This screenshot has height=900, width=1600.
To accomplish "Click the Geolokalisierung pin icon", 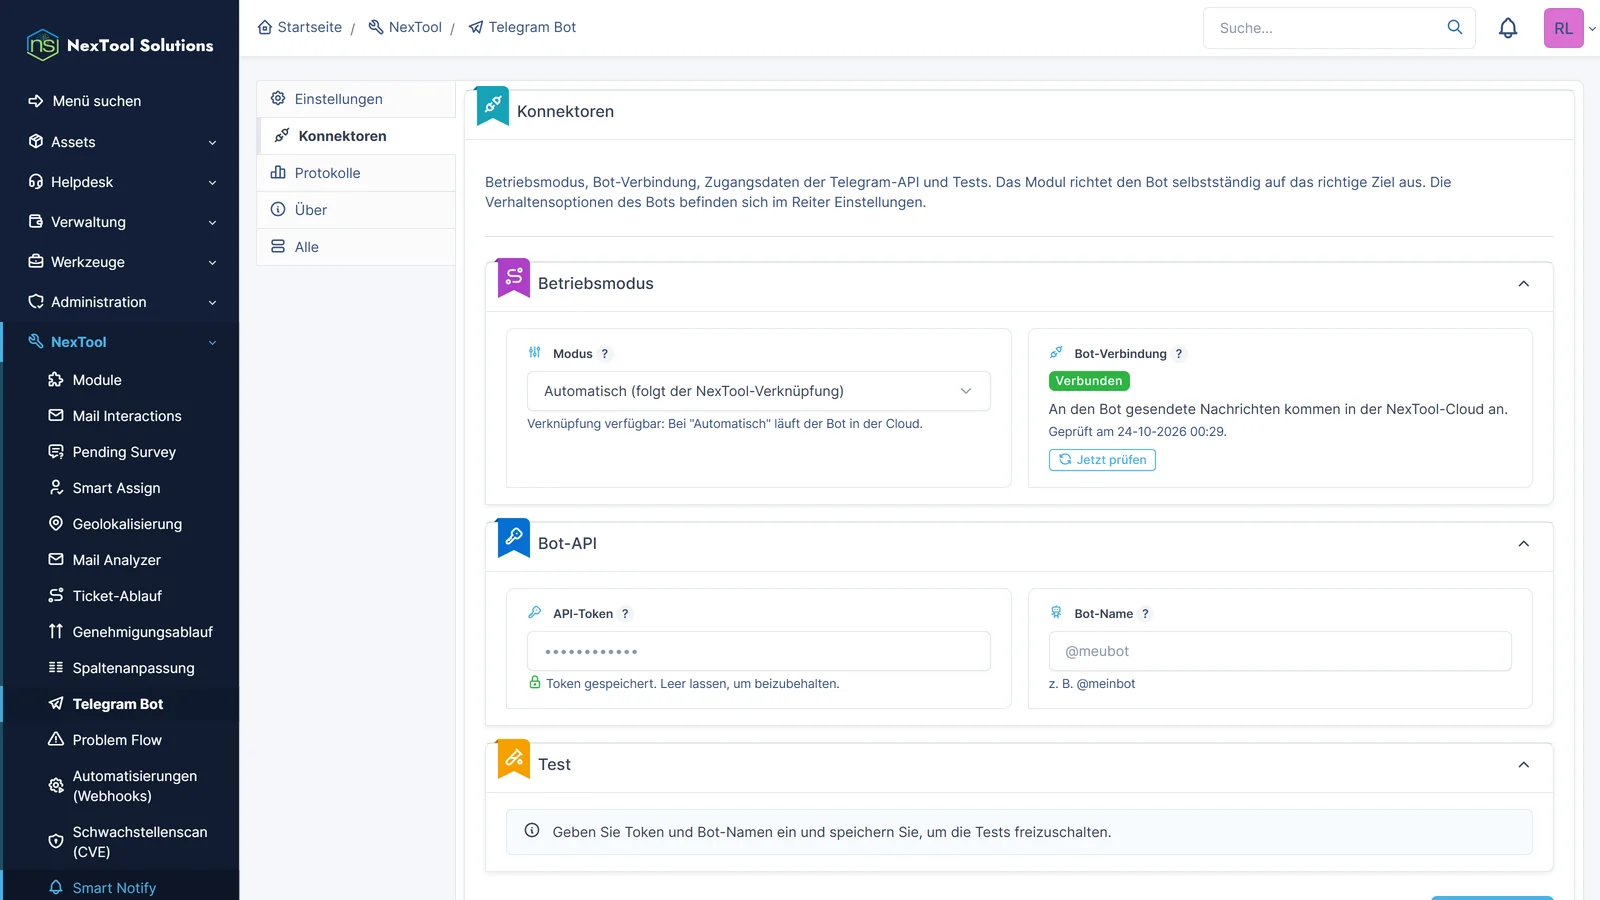I will [56, 524].
